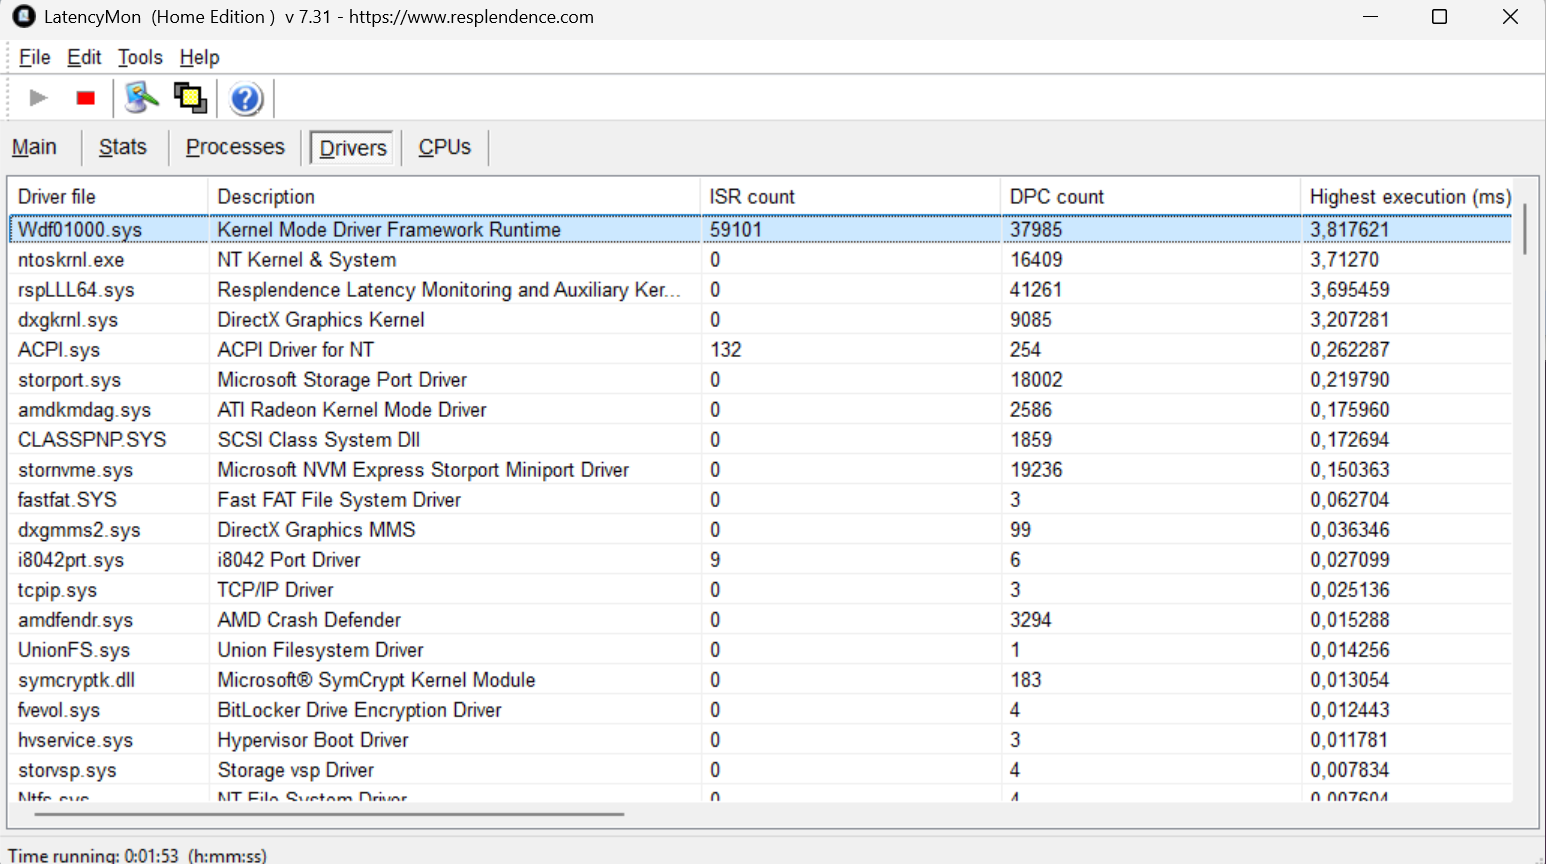Click the ISR count value 132
This screenshot has width=1546, height=864.
726,350
